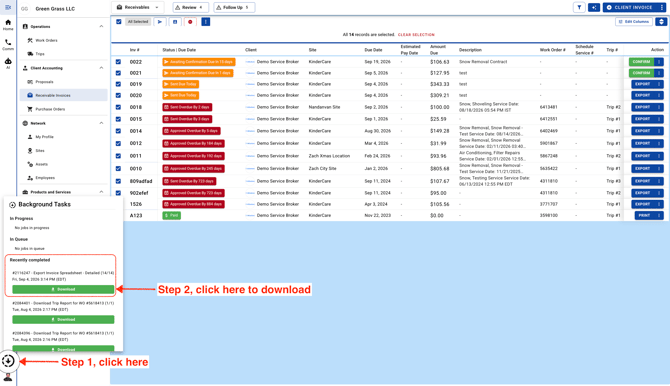Go to Home in the left rail
The image size is (670, 386).
8,25
